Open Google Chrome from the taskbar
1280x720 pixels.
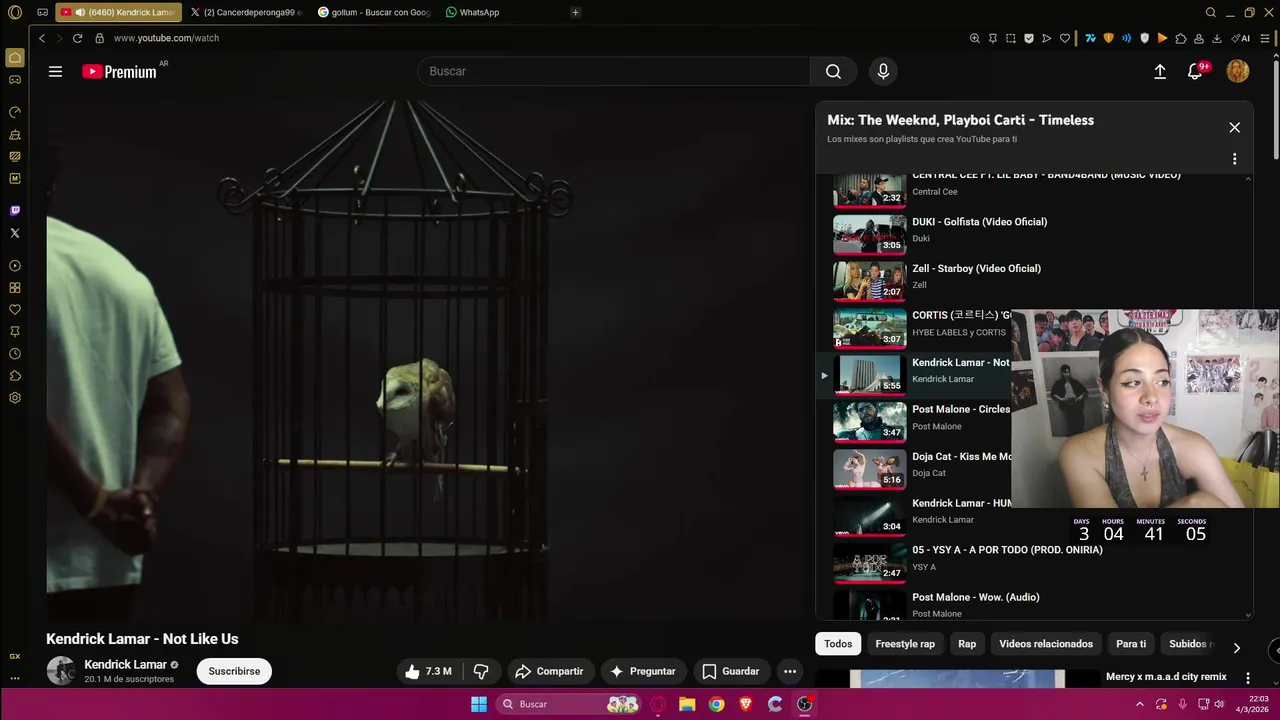(x=716, y=704)
